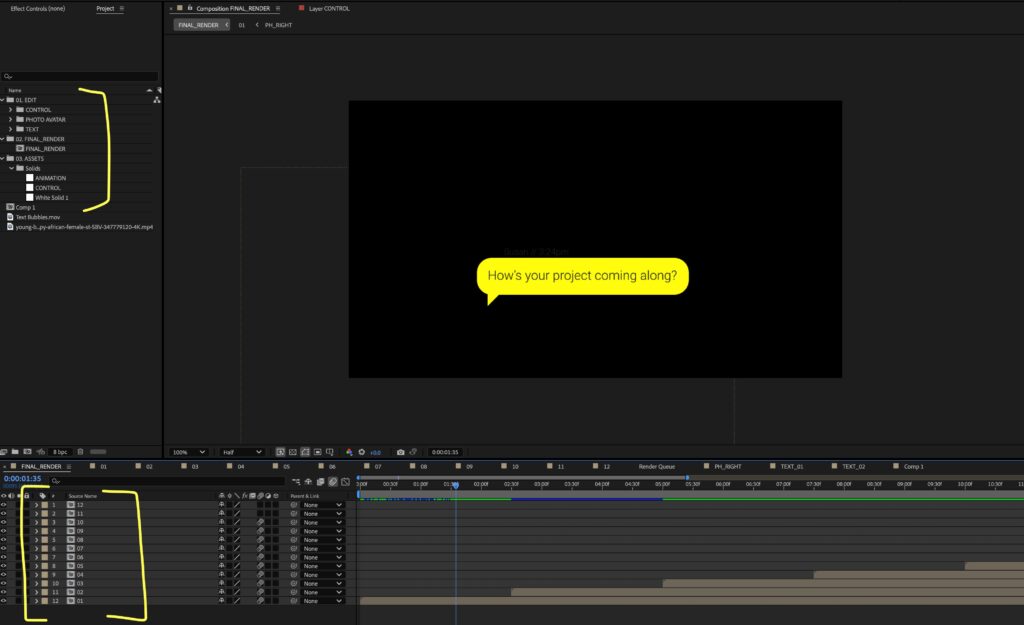Screen dimensions: 1024x625
Task: Solo layer 01 in the timeline
Action: [17, 601]
